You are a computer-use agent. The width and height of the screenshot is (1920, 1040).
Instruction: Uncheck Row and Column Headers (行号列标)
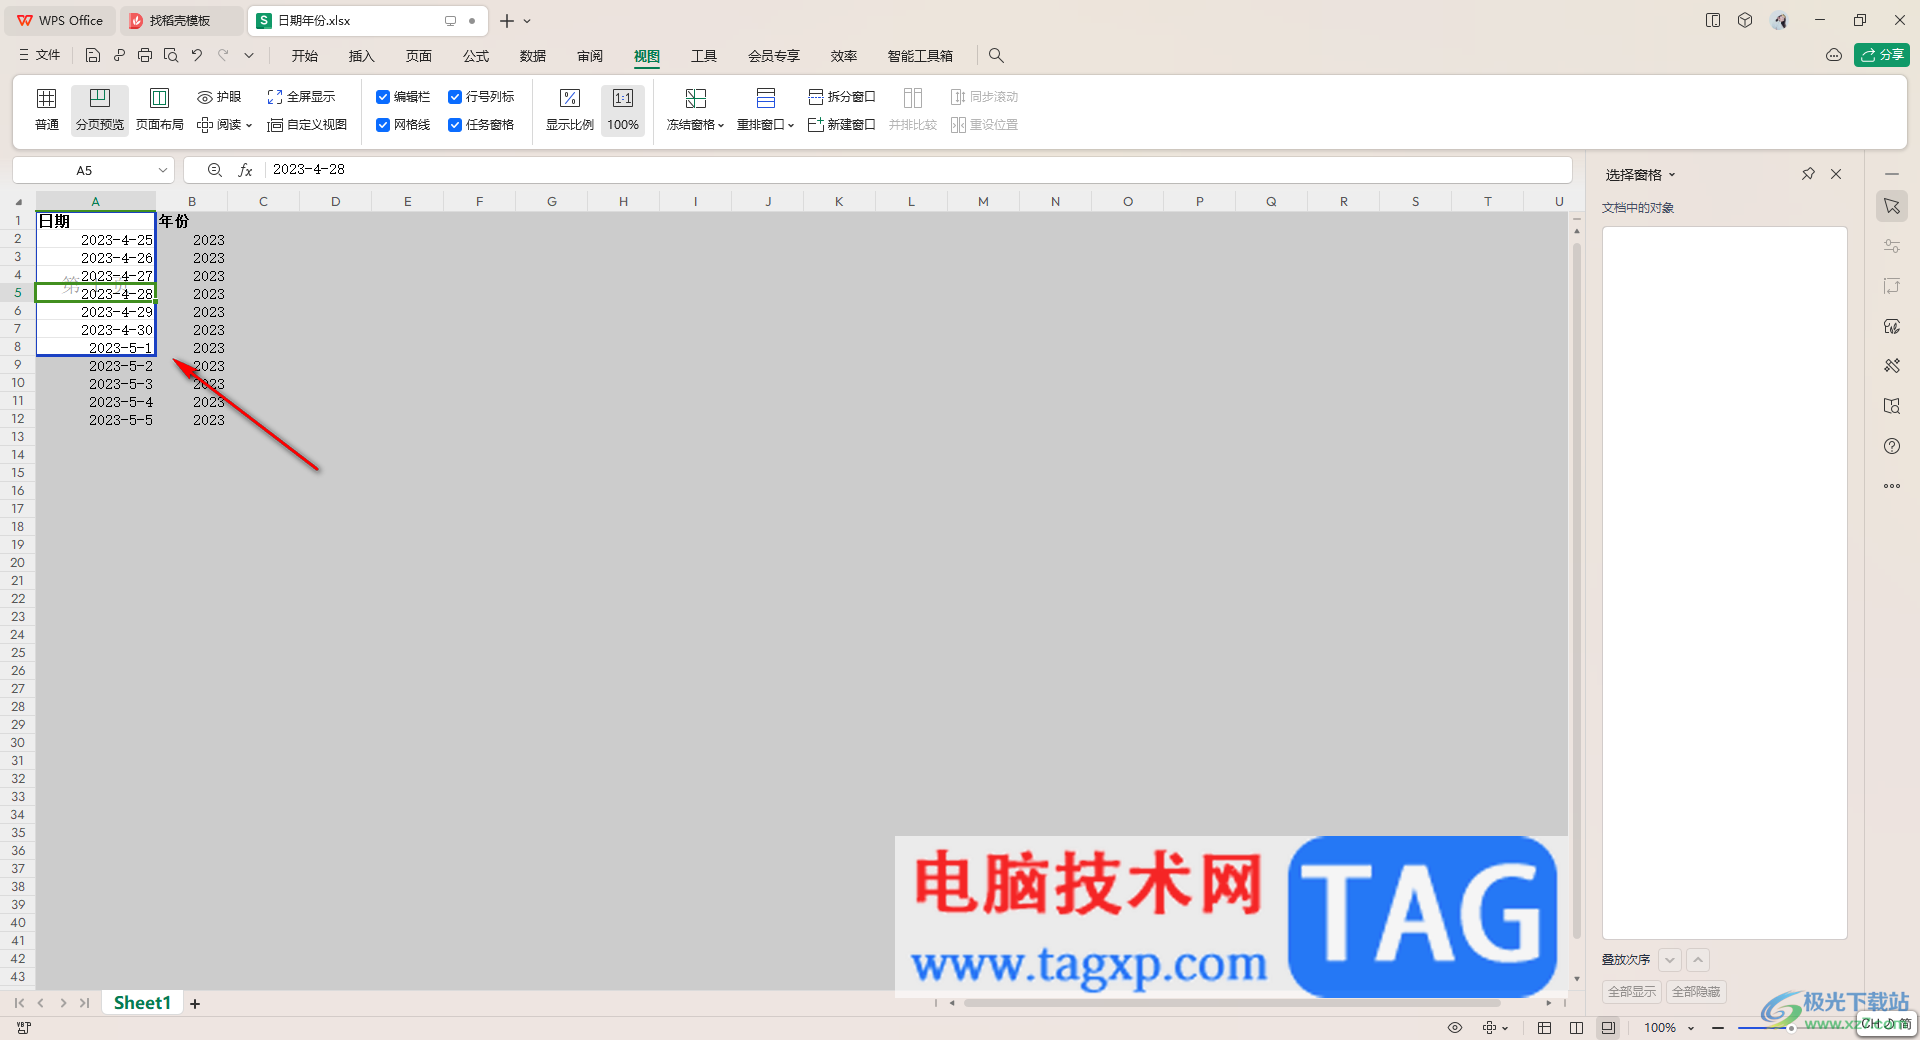pyautogui.click(x=455, y=97)
